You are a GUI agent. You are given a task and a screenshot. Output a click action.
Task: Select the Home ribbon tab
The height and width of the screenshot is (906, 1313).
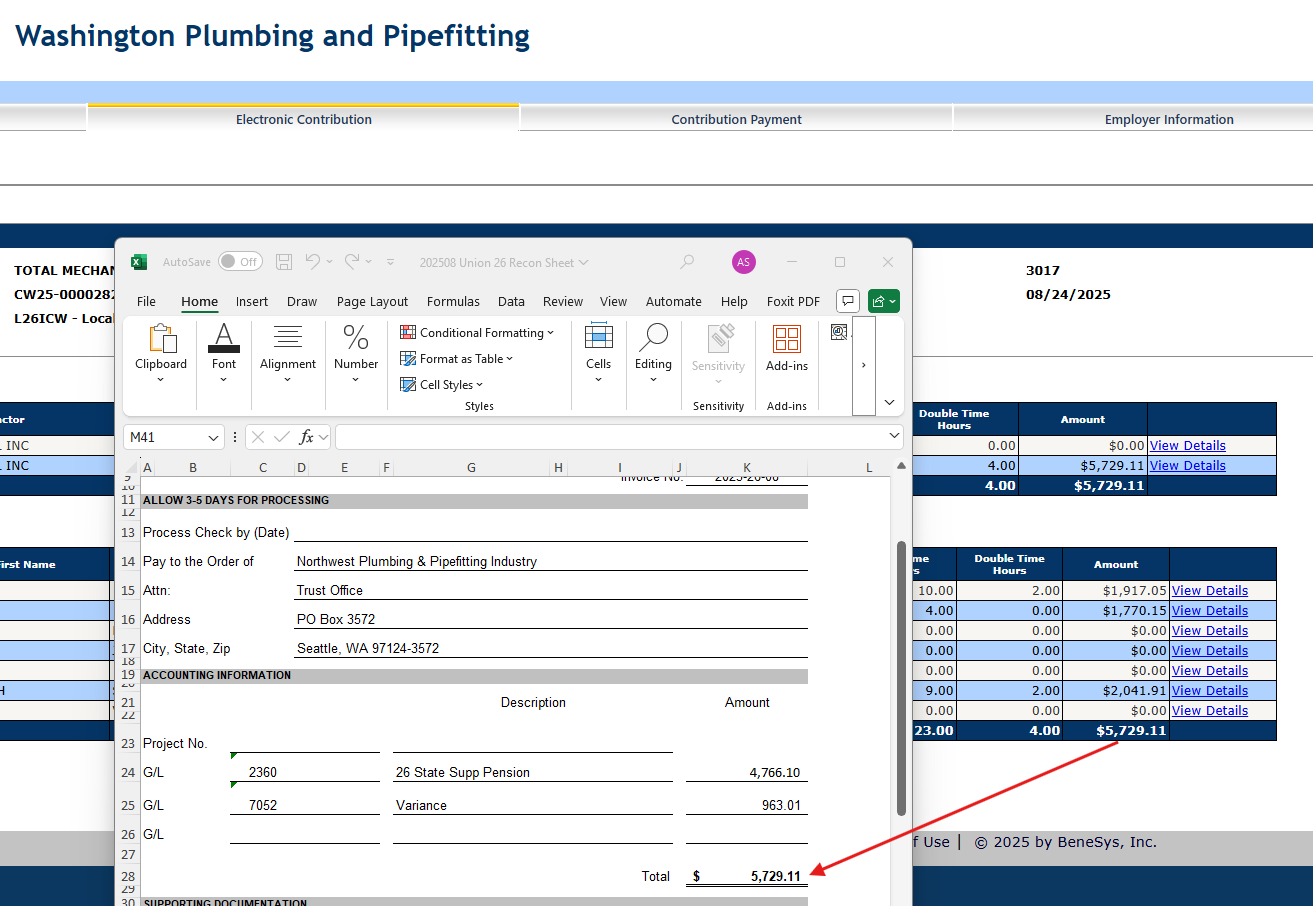200,301
